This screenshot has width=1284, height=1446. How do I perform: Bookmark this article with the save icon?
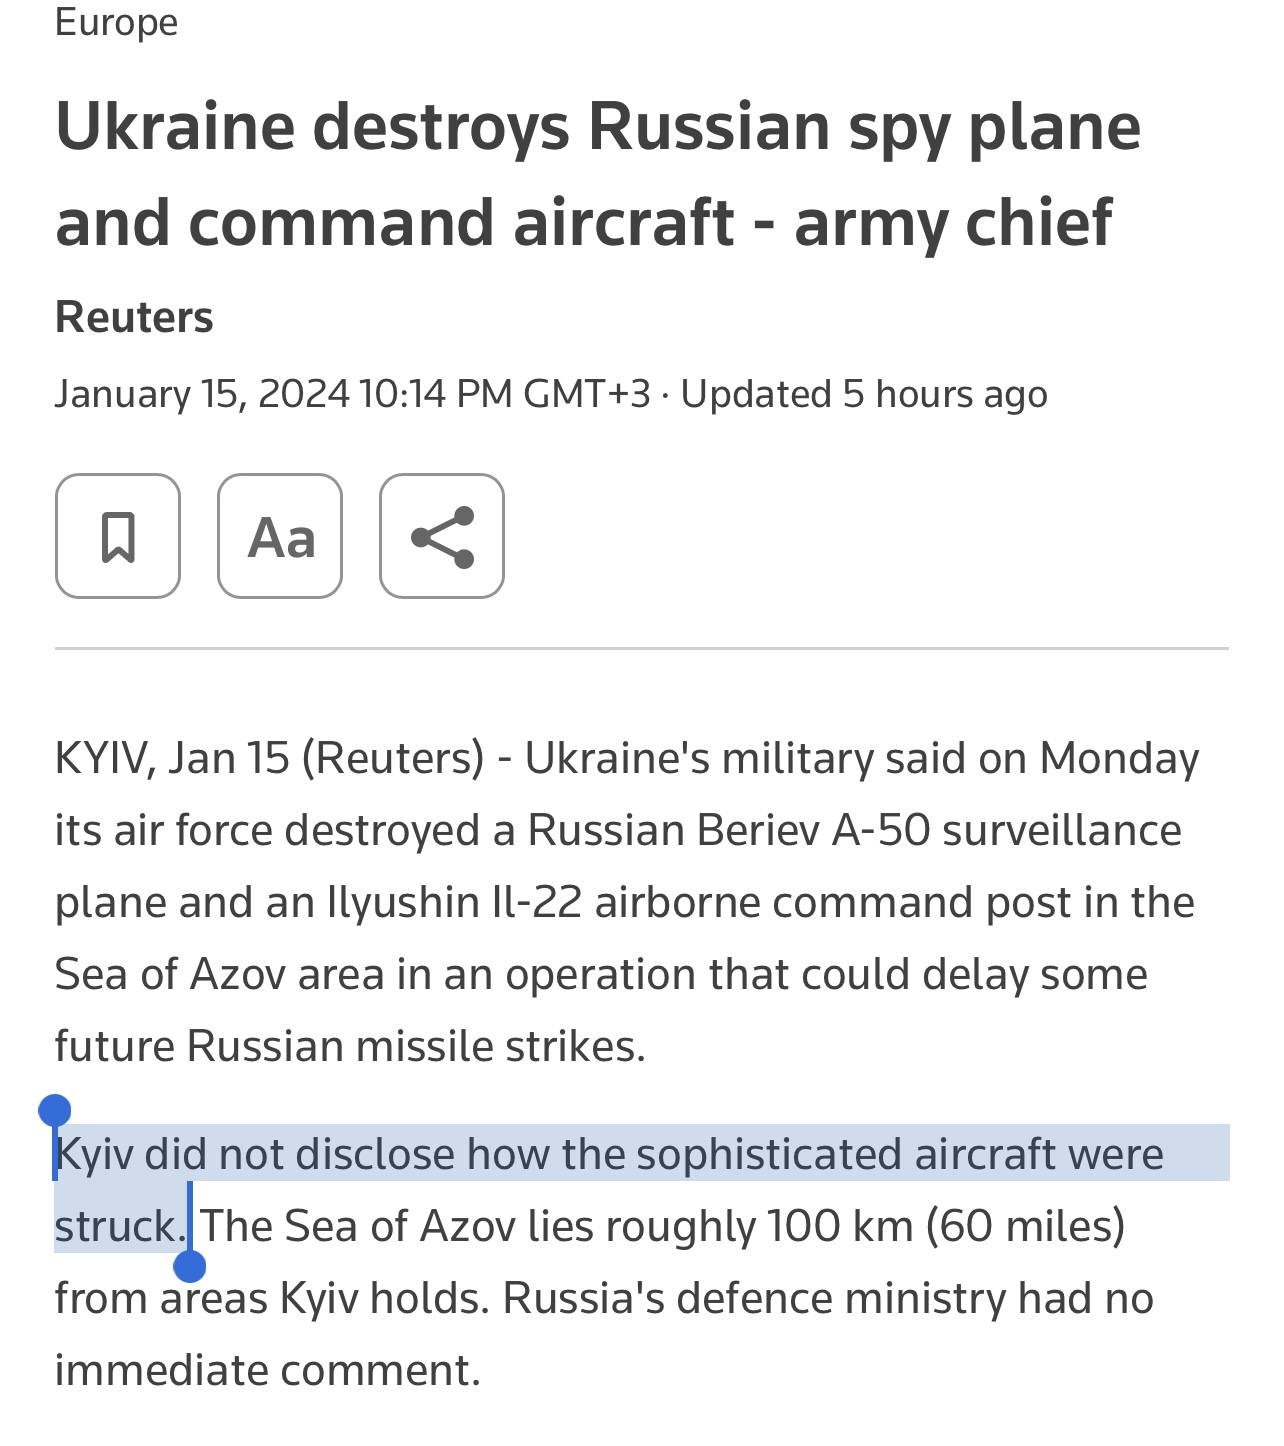118,536
